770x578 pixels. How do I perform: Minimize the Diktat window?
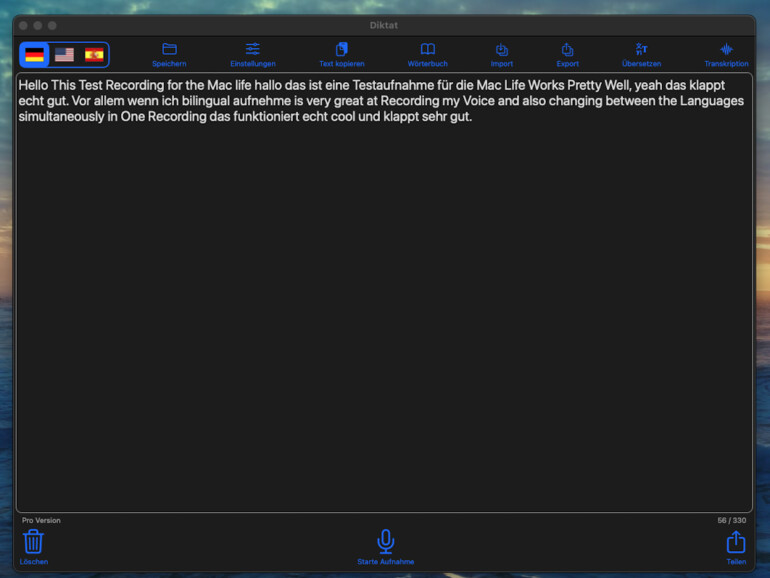click(x=38, y=26)
